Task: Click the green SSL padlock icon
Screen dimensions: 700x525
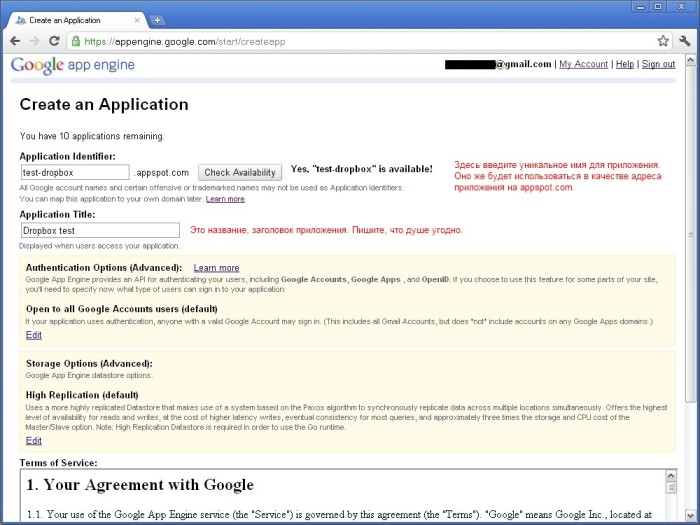Action: pyautogui.click(x=76, y=42)
